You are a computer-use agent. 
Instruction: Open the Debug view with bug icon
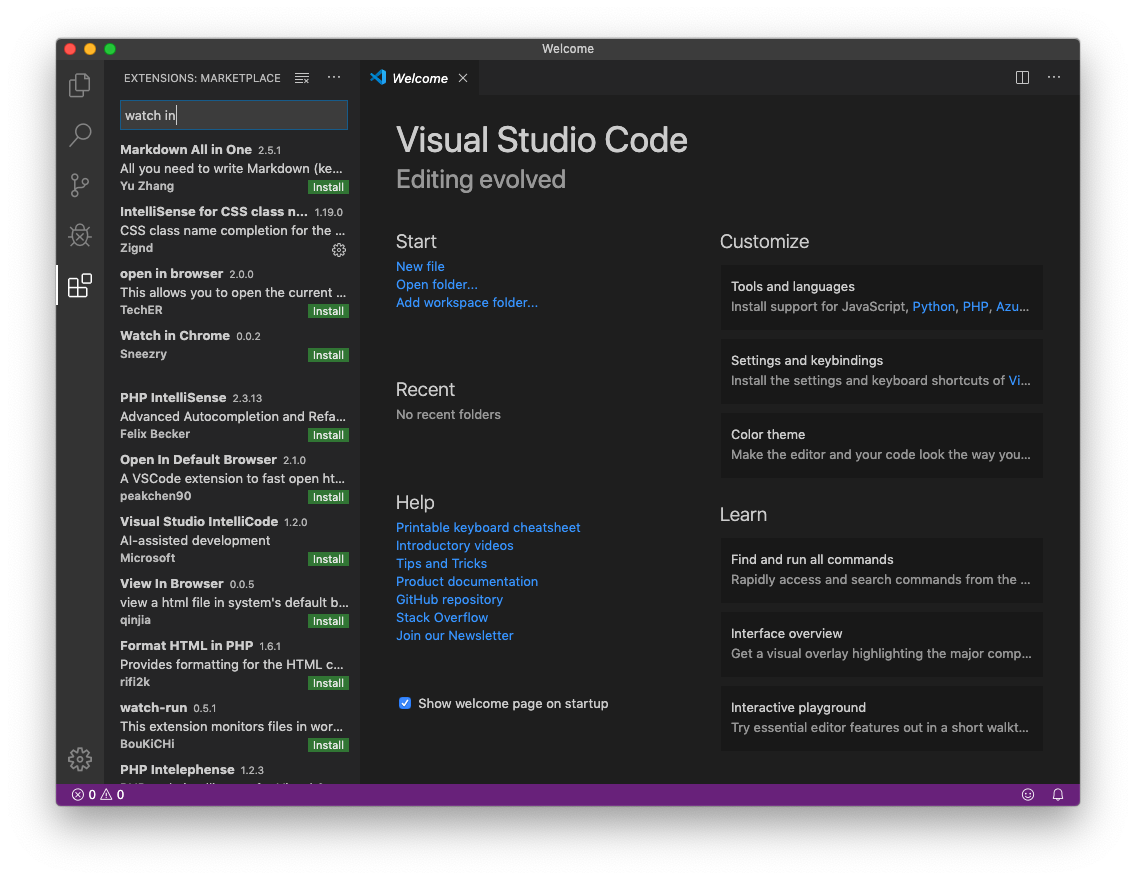[x=80, y=235]
